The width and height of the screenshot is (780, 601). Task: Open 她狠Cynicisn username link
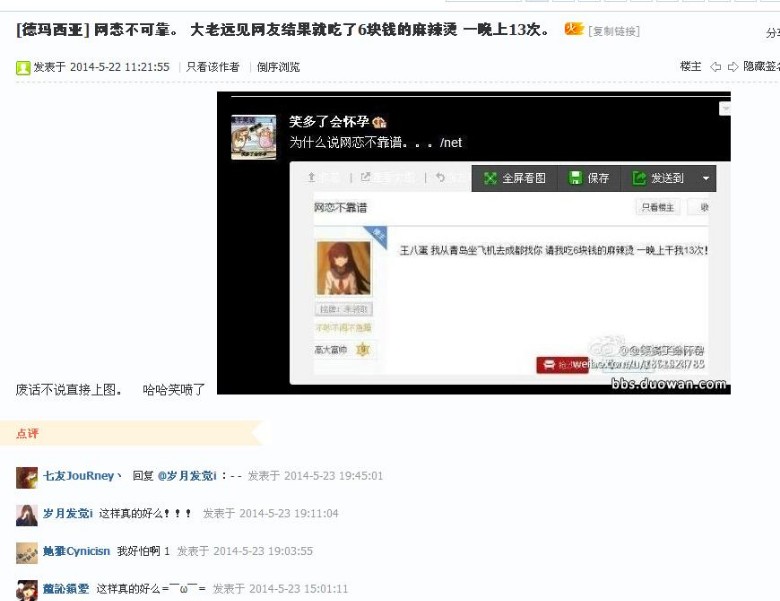pos(77,551)
